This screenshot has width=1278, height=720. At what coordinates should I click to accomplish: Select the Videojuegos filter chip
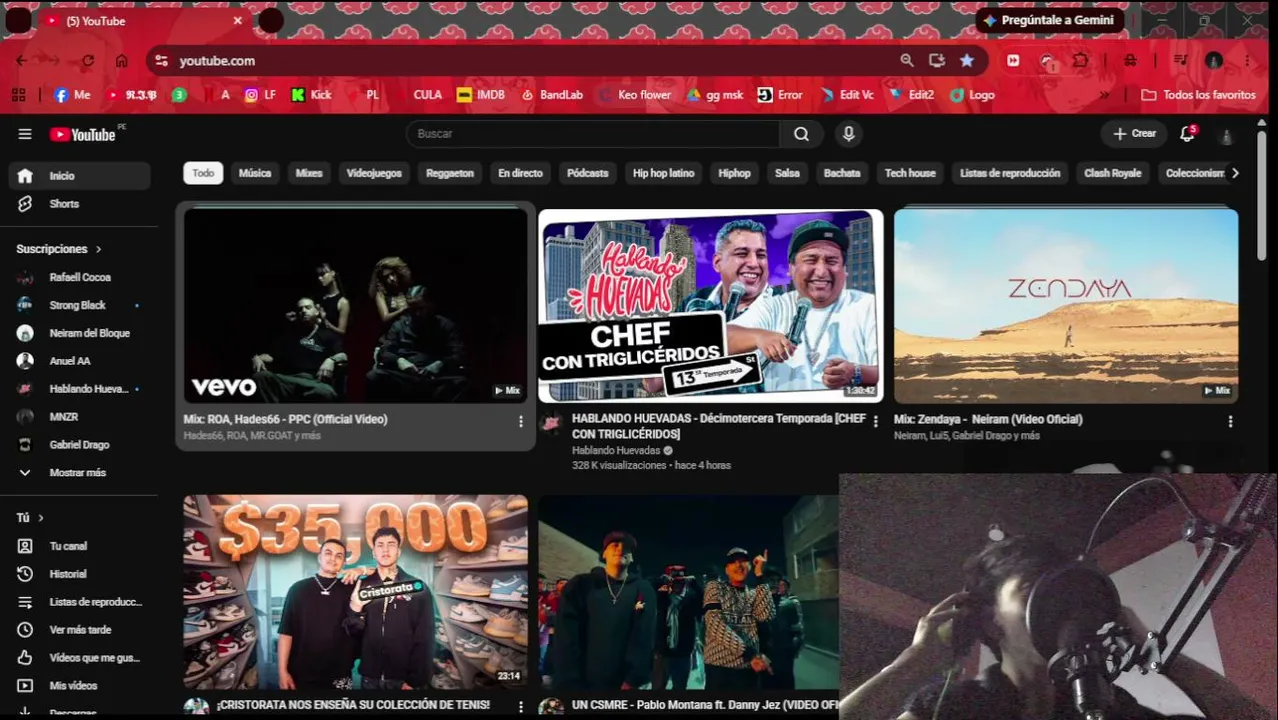374,173
